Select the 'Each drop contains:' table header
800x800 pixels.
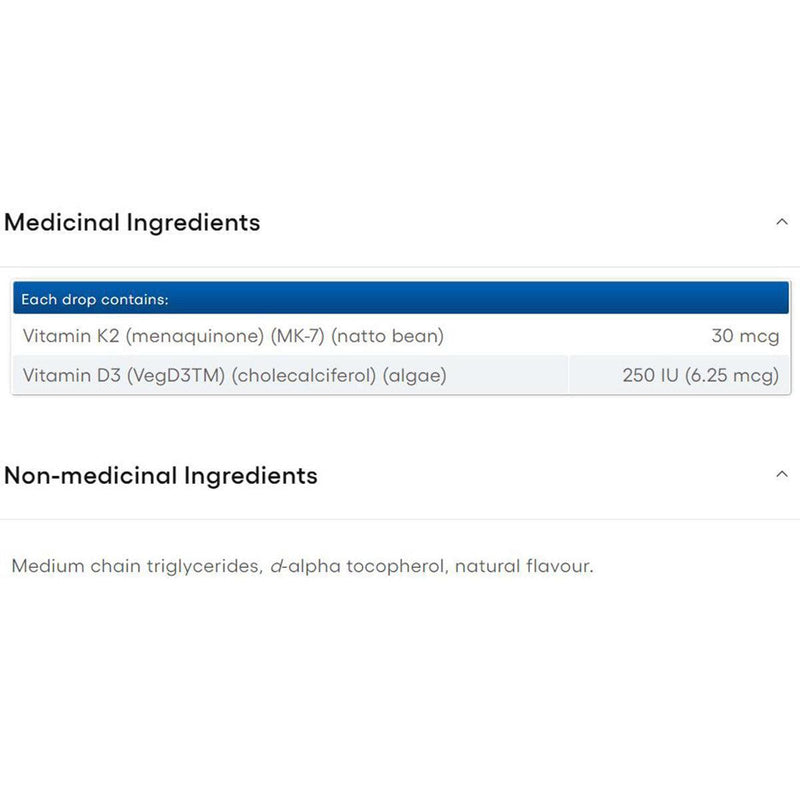[x=95, y=299]
